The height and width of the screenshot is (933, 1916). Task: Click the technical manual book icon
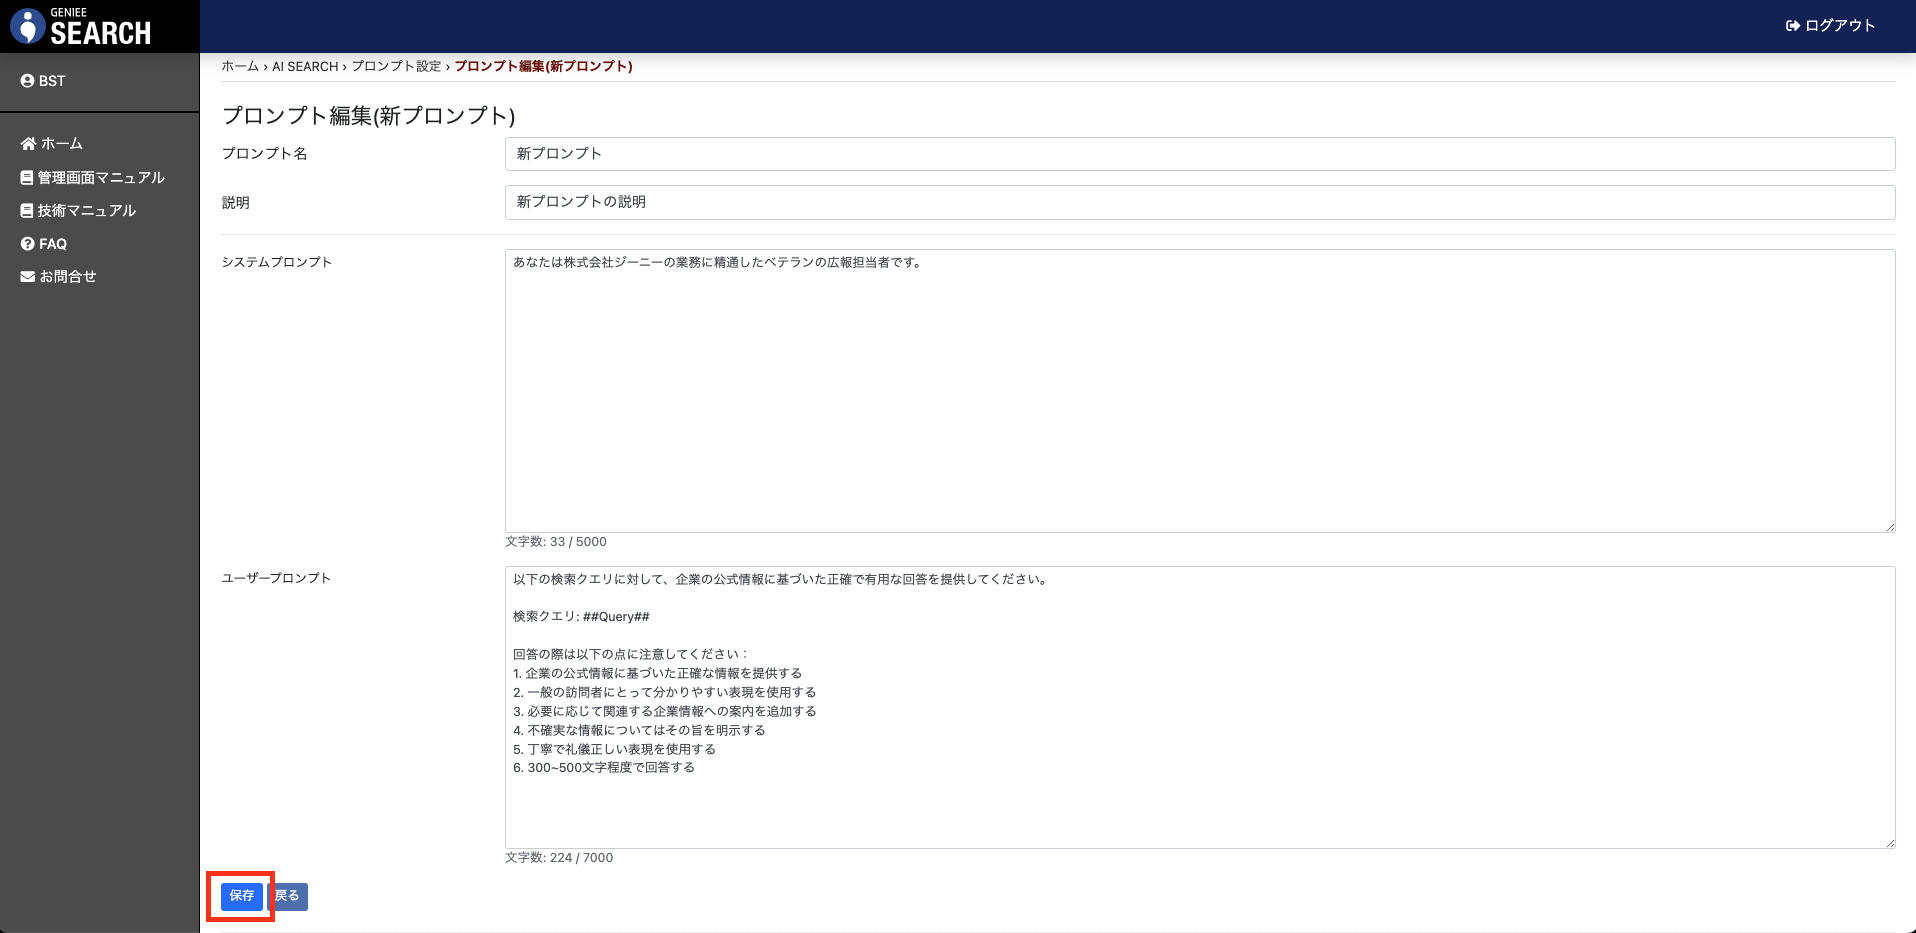(x=27, y=211)
